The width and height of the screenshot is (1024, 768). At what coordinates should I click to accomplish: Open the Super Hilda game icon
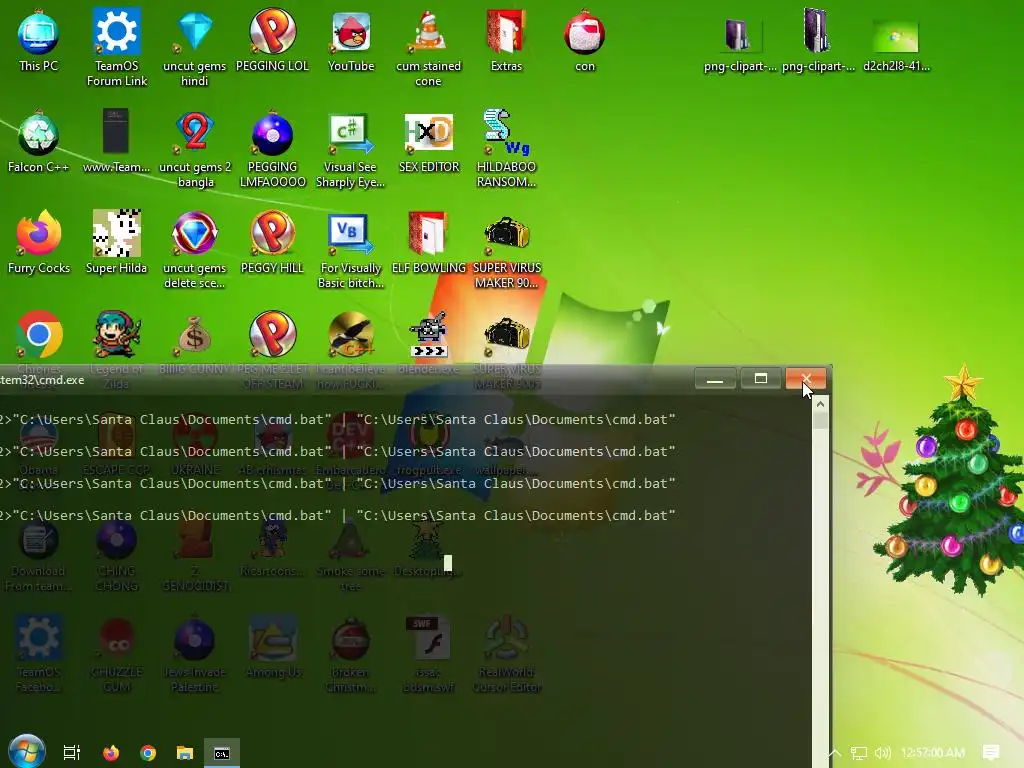click(116, 243)
